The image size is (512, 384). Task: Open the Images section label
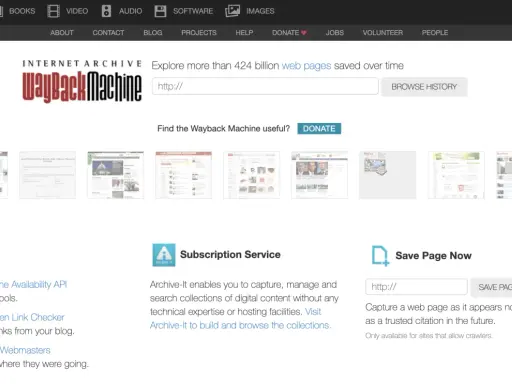260,11
